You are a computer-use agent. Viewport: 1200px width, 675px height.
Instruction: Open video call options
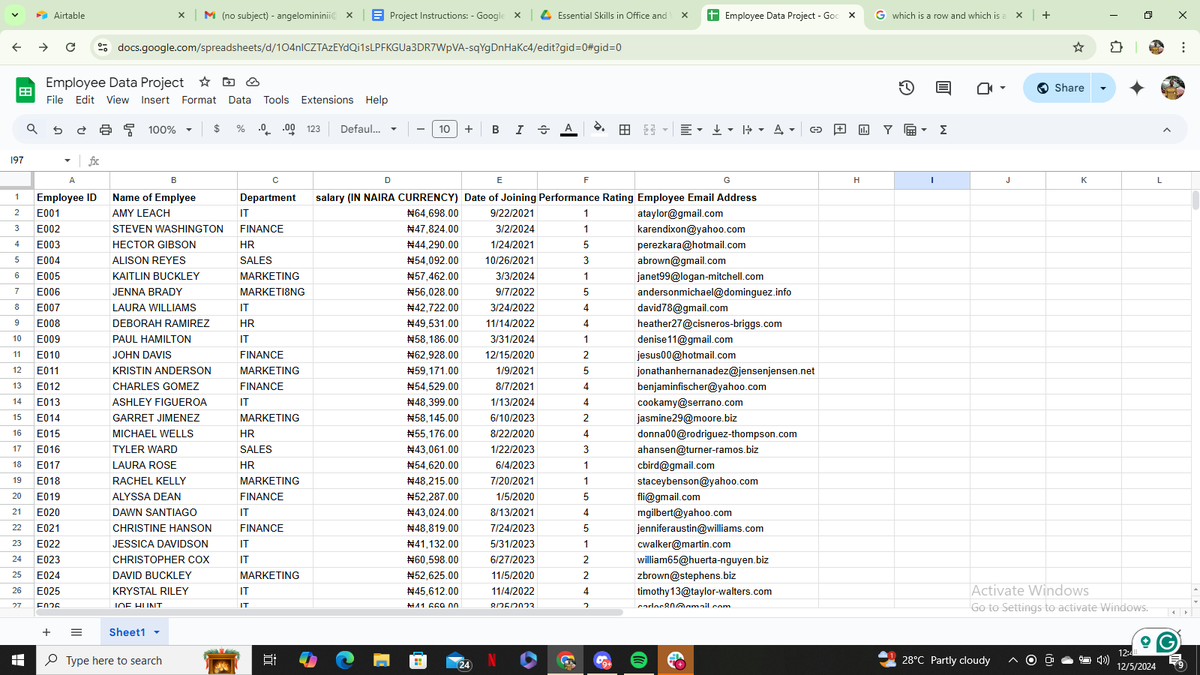990,88
